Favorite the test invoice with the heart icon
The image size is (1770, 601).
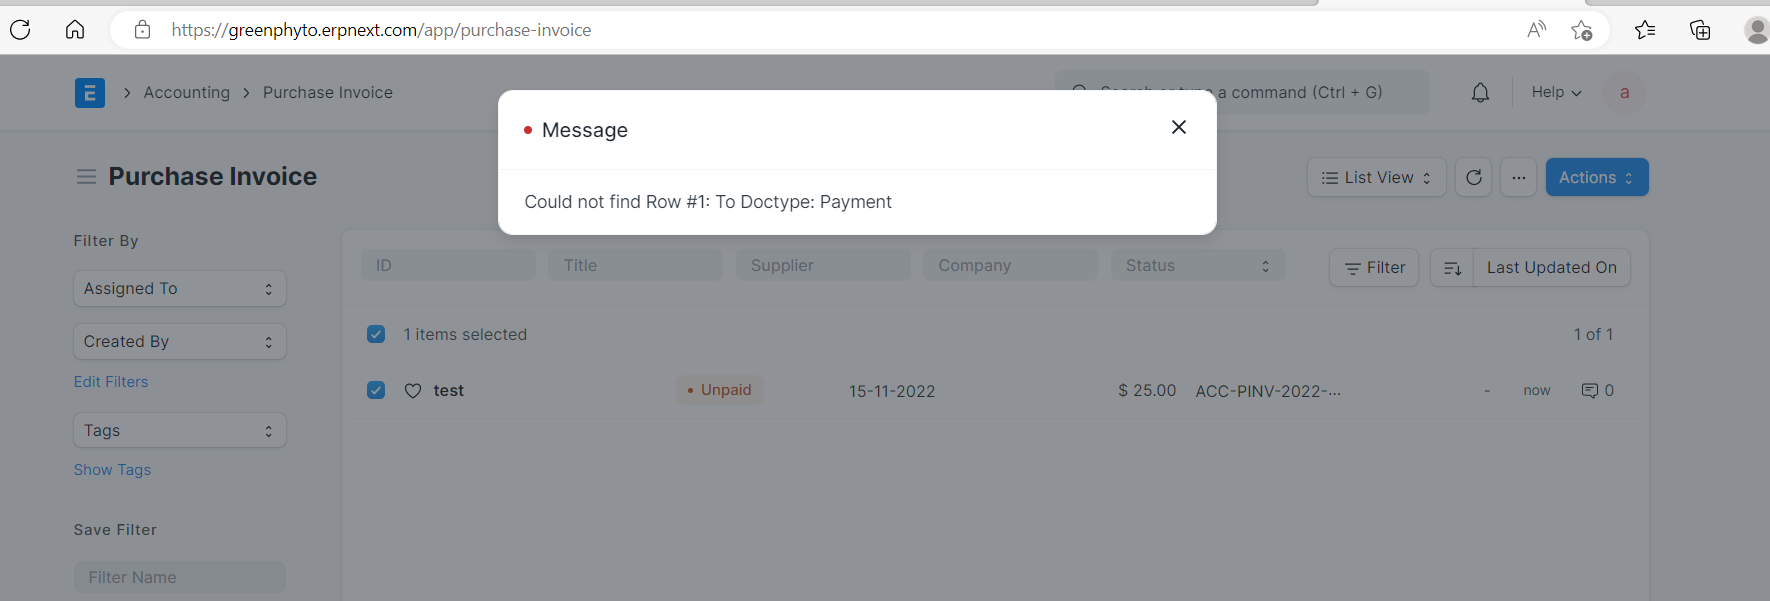[412, 390]
